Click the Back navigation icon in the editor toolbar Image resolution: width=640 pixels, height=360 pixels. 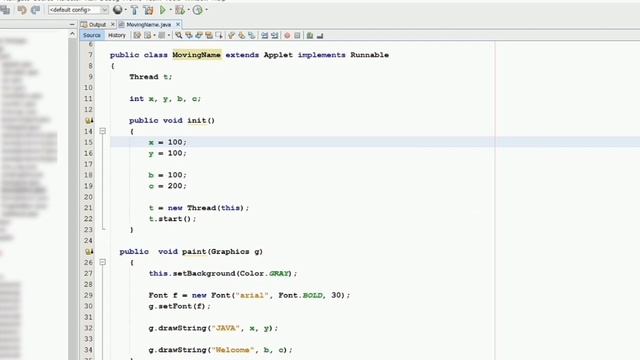click(x=148, y=36)
